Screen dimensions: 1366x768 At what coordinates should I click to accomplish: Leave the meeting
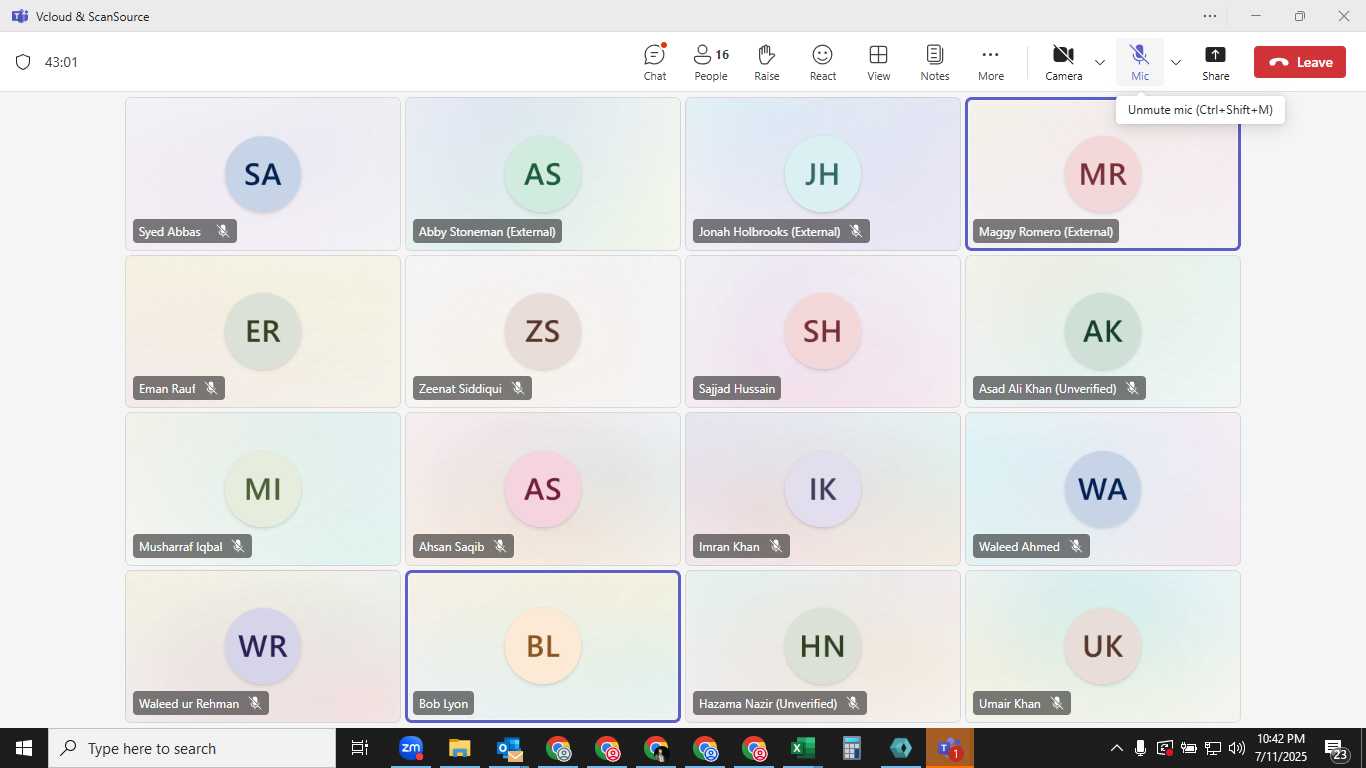click(x=1300, y=62)
